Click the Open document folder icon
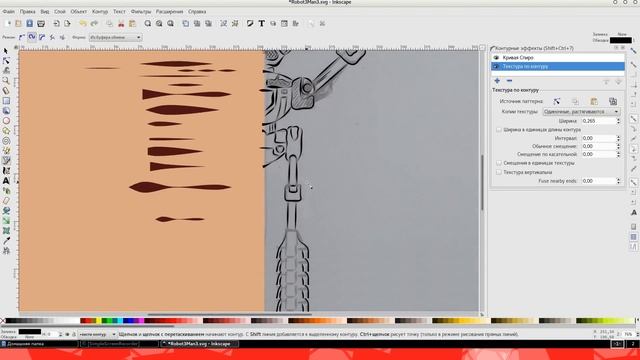This screenshot has height=360, width=640. click(18, 24)
